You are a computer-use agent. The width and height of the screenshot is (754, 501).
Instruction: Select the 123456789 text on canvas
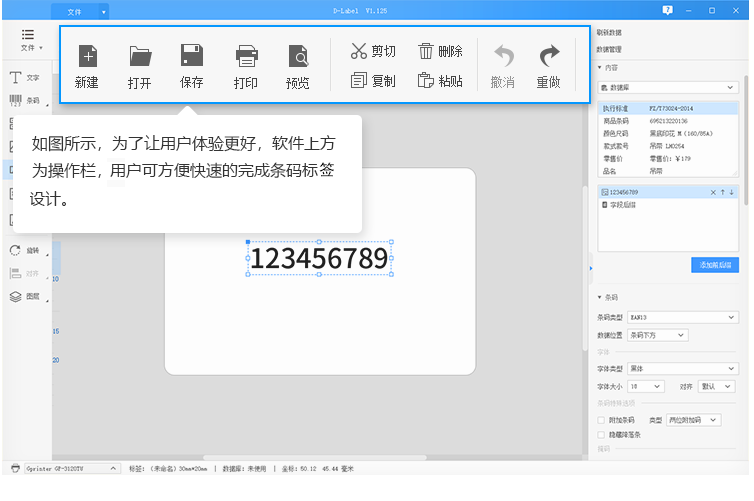point(319,259)
